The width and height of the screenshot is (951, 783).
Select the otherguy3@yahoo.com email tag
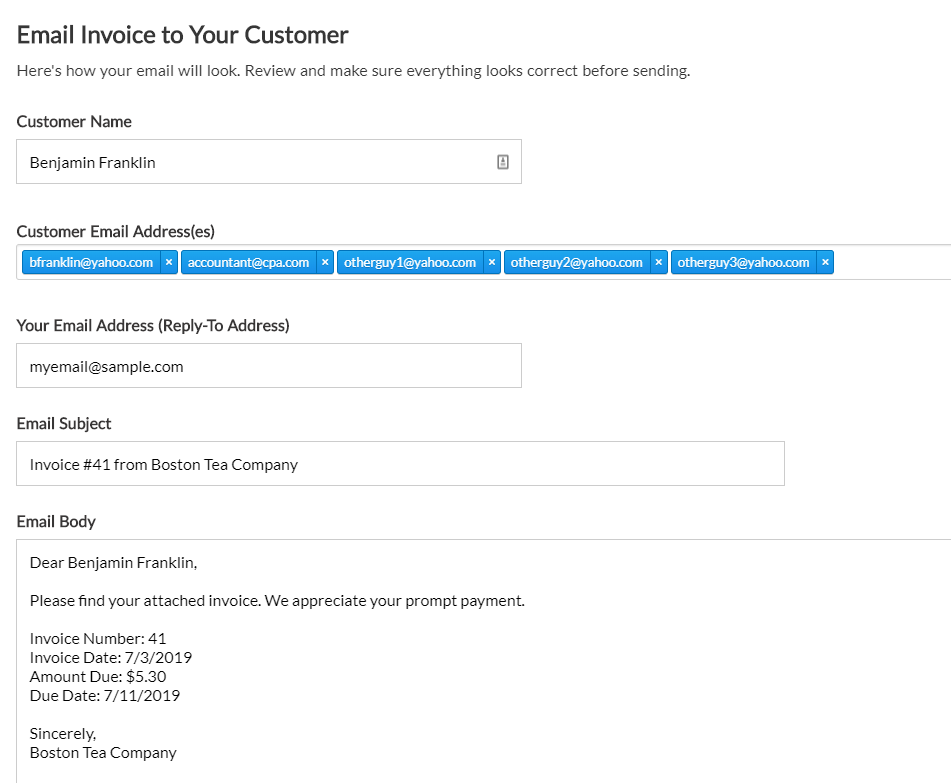(743, 262)
